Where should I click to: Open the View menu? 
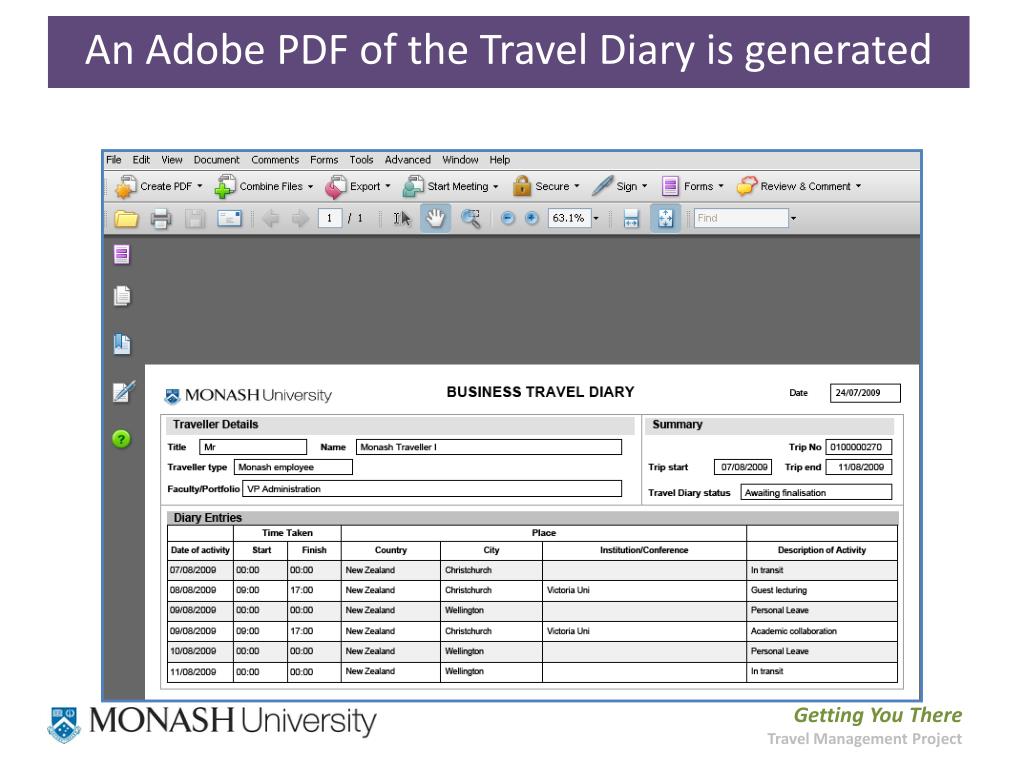(x=172, y=160)
